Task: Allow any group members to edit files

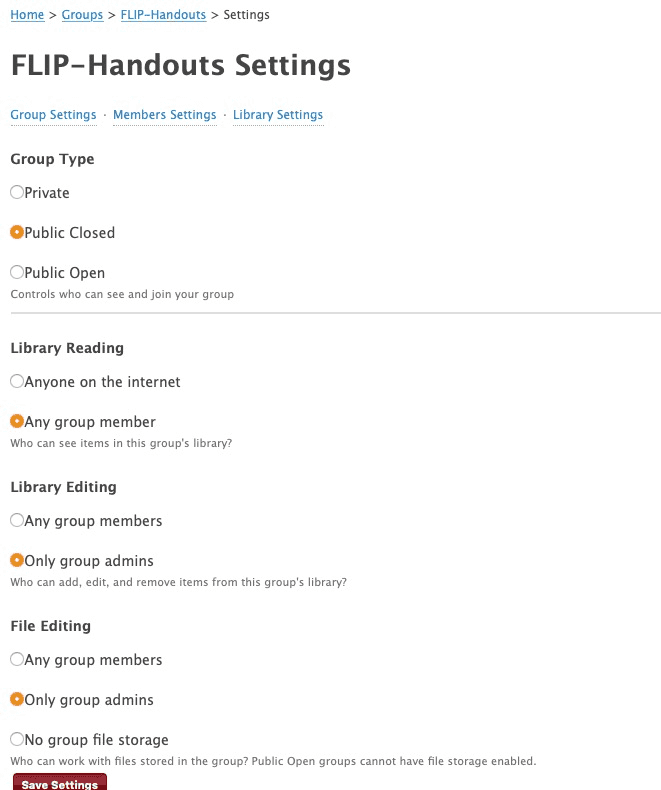Action: coord(17,659)
